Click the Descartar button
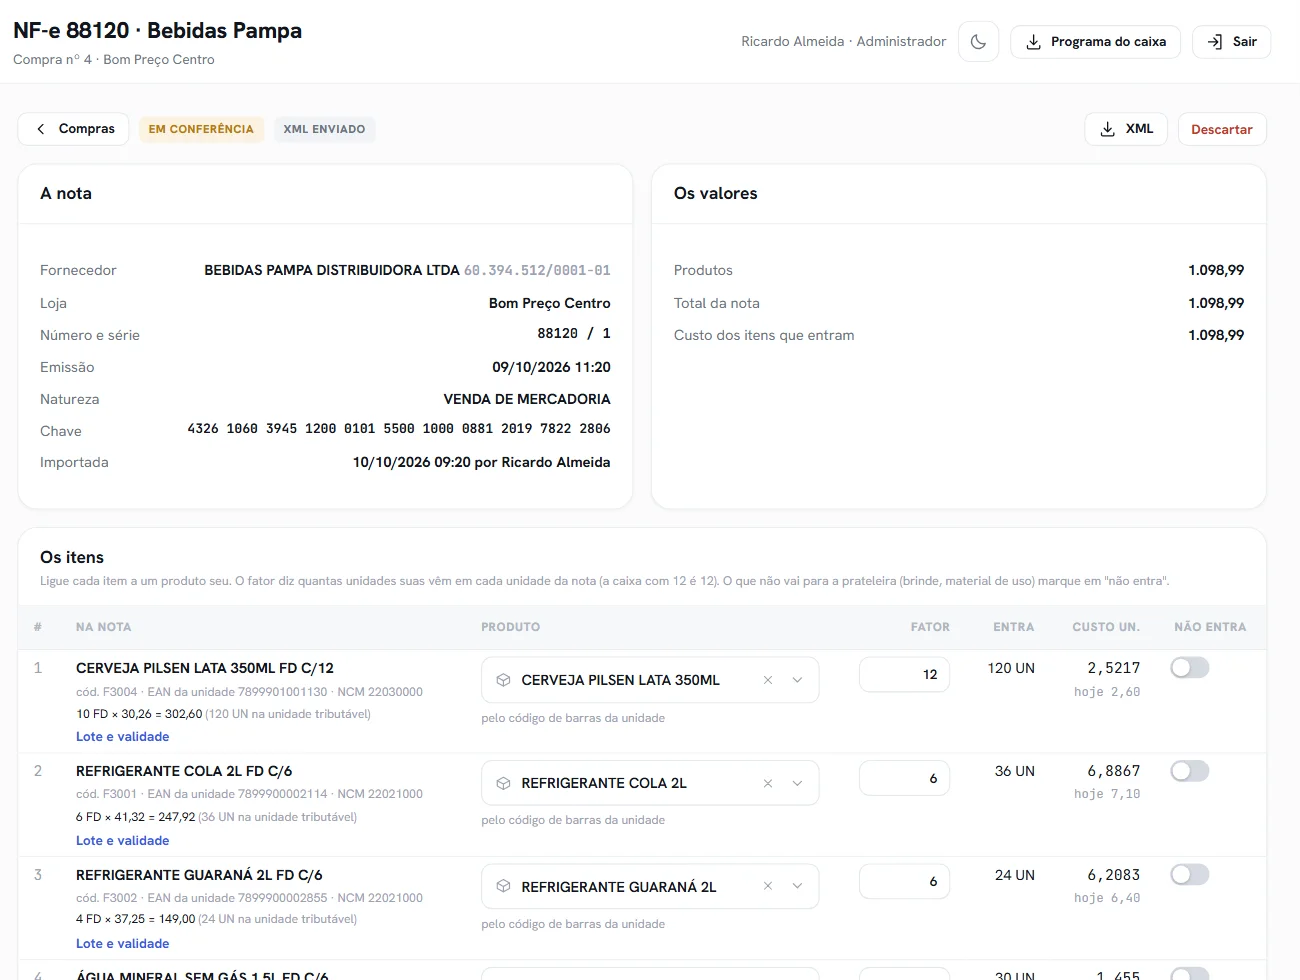 (x=1222, y=129)
